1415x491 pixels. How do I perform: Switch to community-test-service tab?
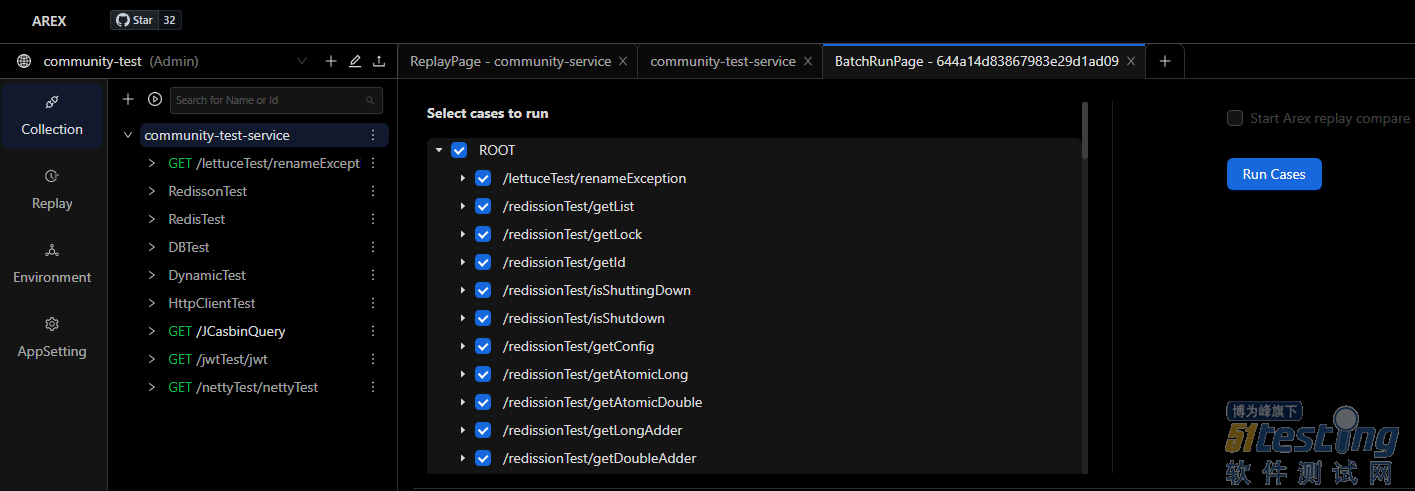coord(722,61)
